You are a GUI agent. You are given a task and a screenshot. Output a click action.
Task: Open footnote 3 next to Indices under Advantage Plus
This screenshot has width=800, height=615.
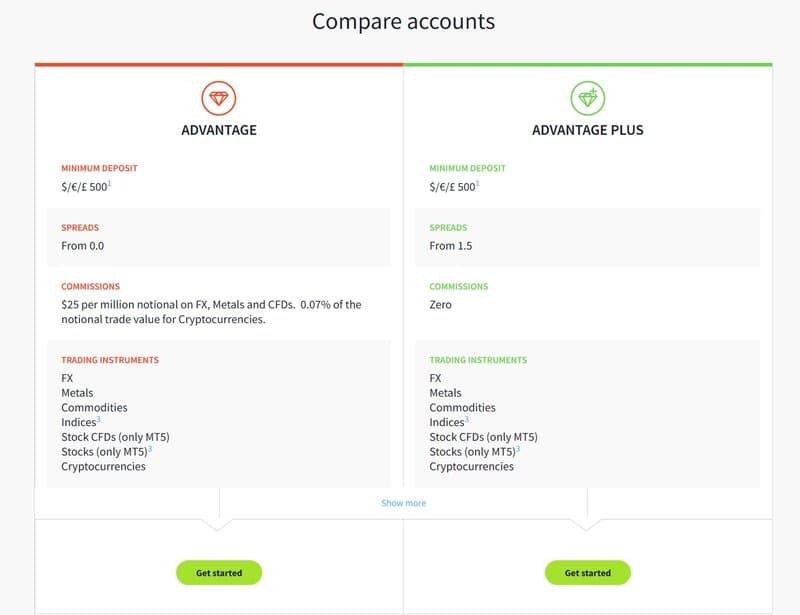click(x=466, y=419)
